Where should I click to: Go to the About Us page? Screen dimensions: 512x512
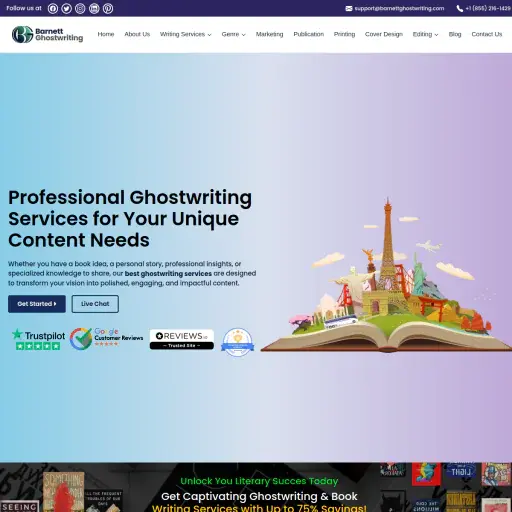137,34
